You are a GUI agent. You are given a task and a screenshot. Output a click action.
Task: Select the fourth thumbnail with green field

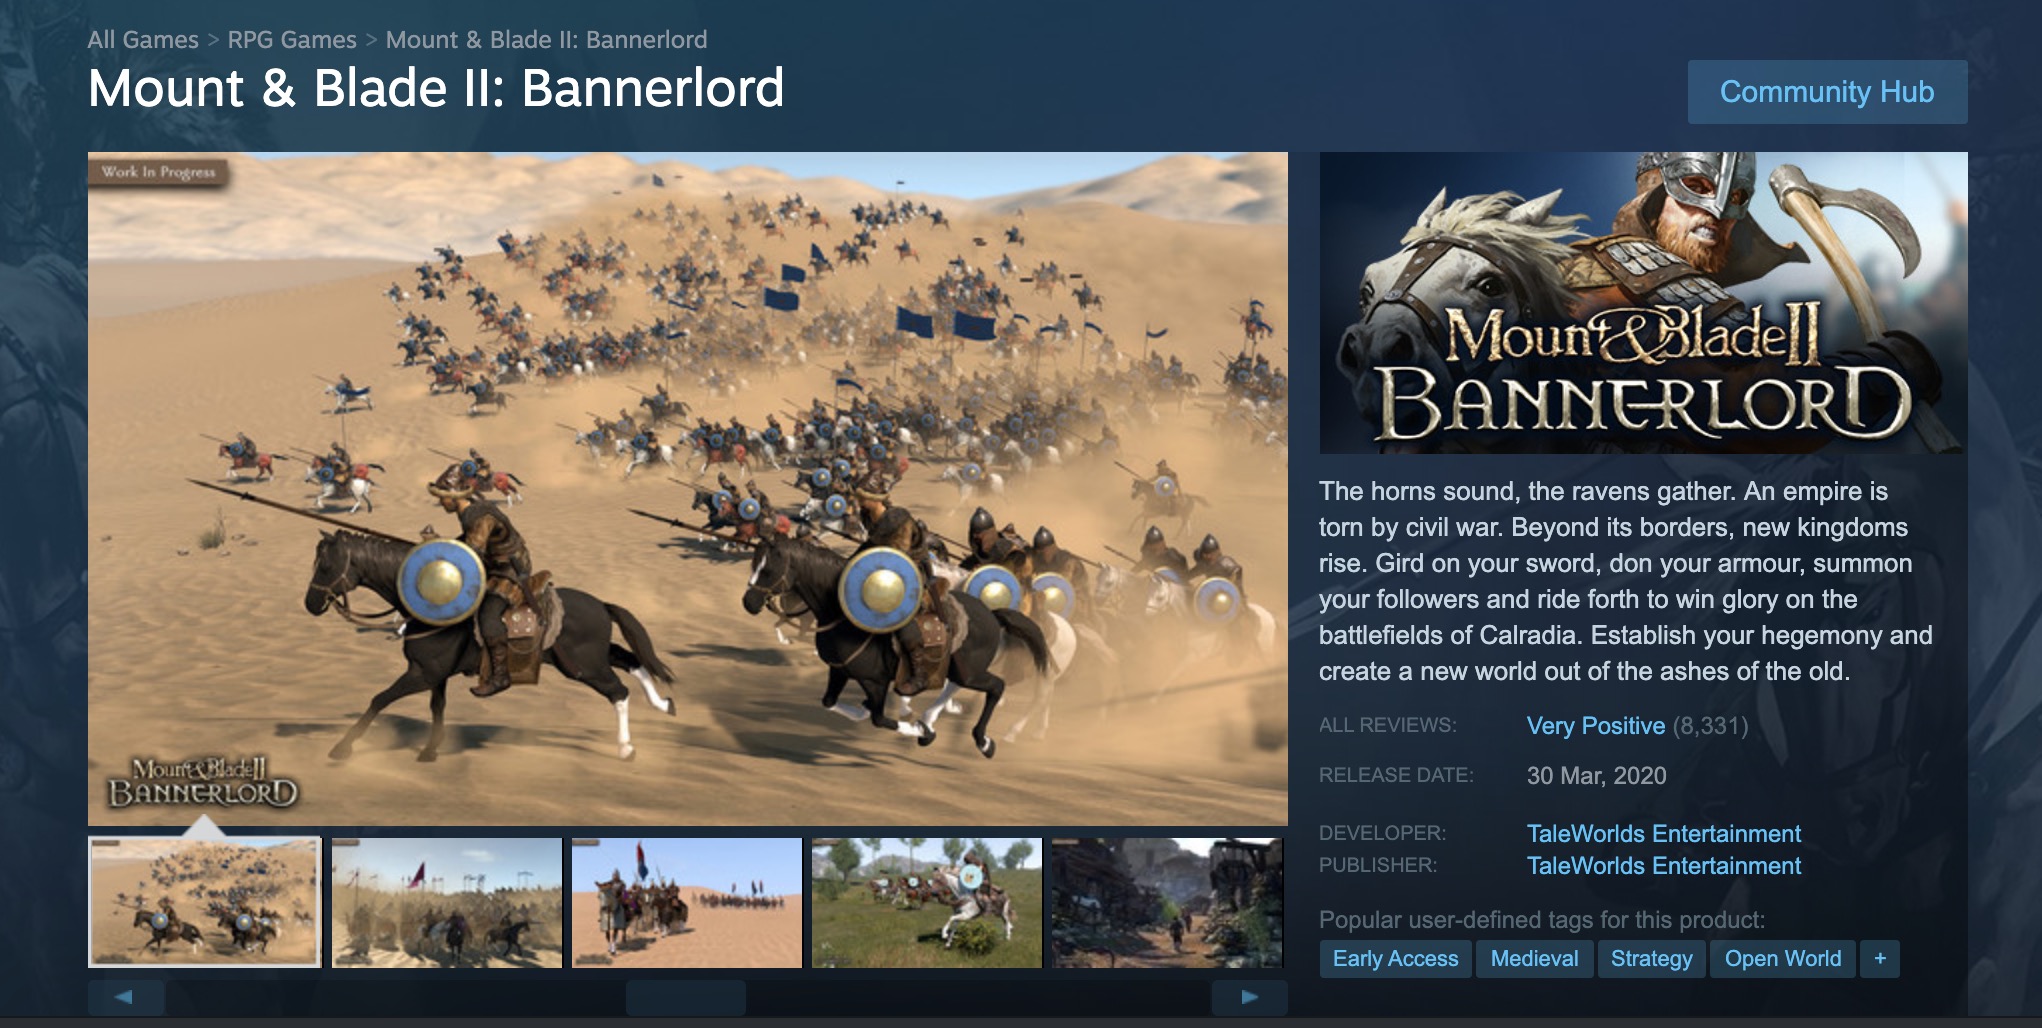coord(927,903)
